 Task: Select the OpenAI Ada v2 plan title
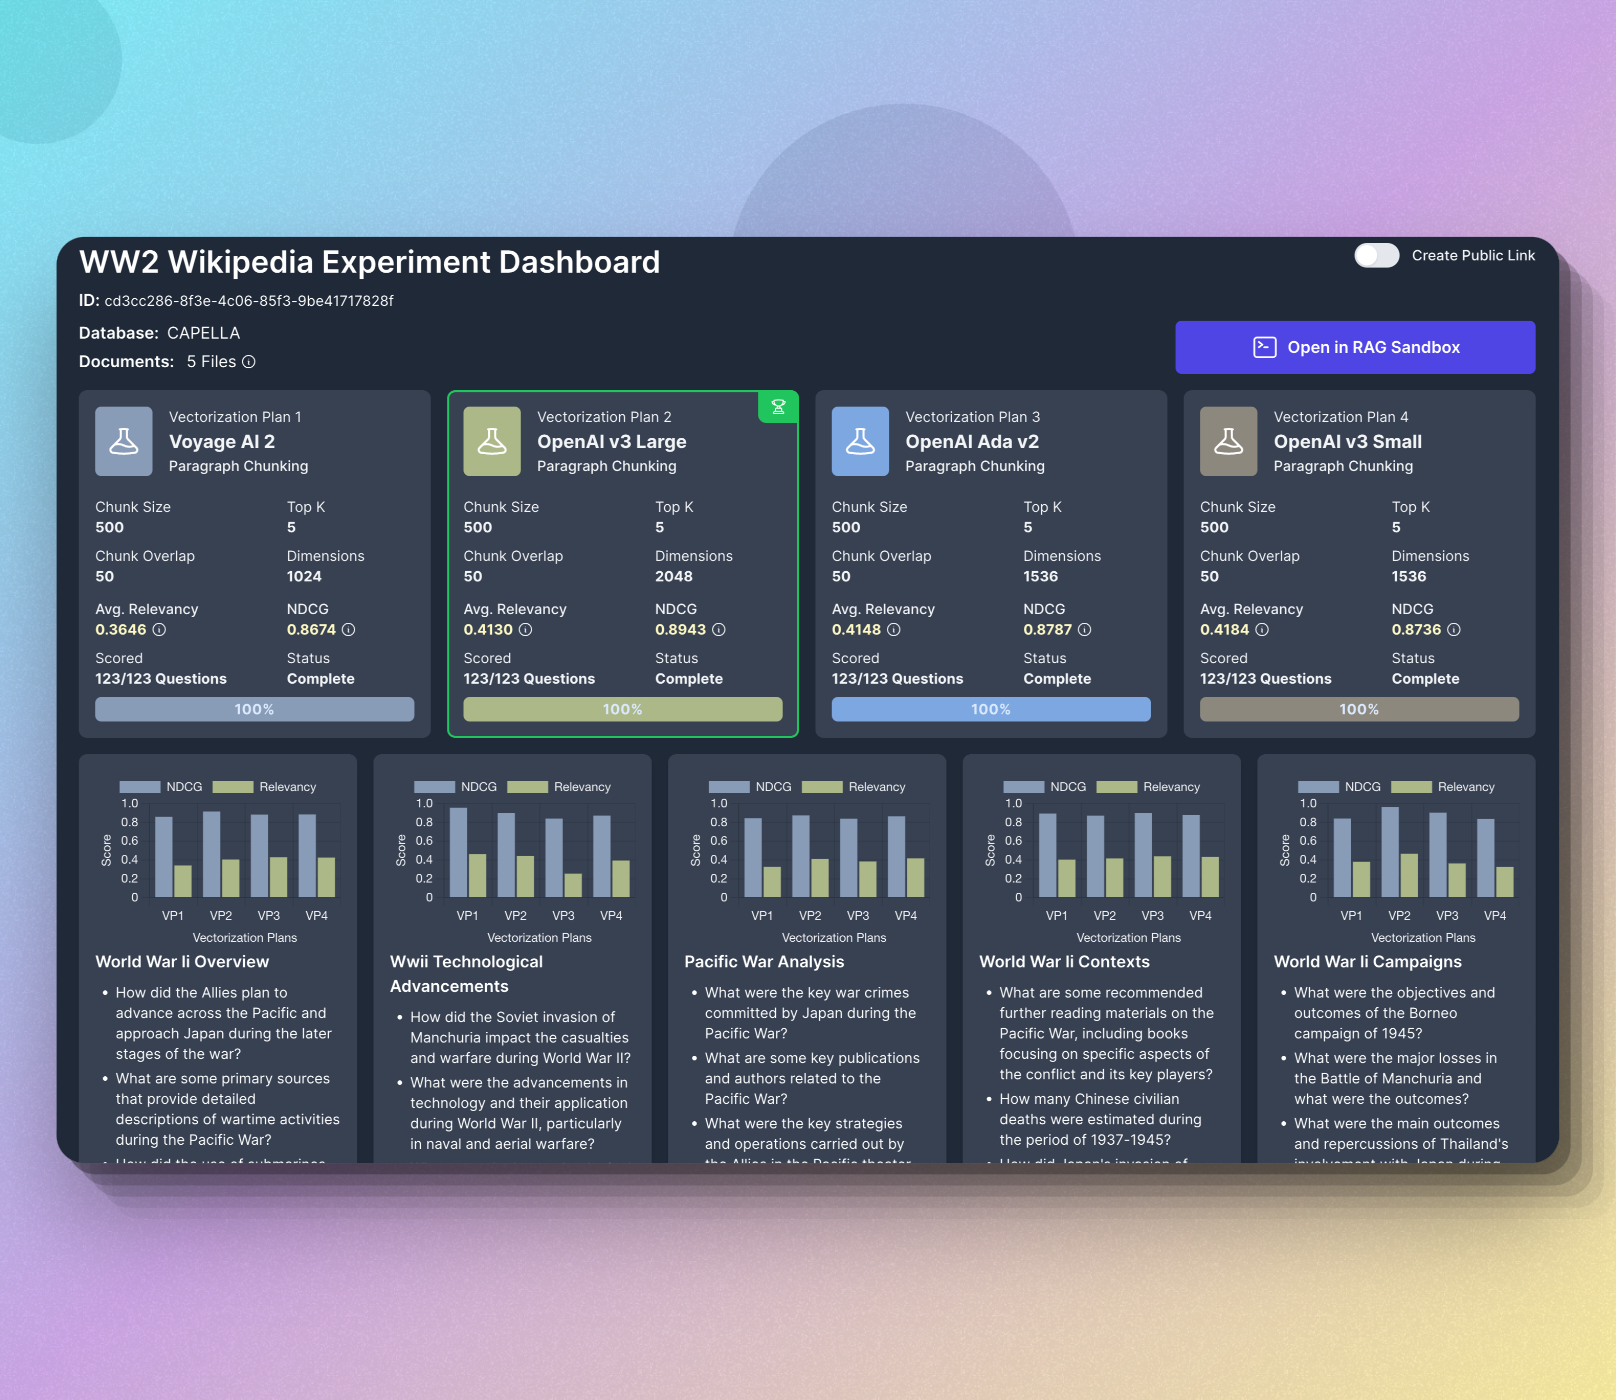click(972, 442)
